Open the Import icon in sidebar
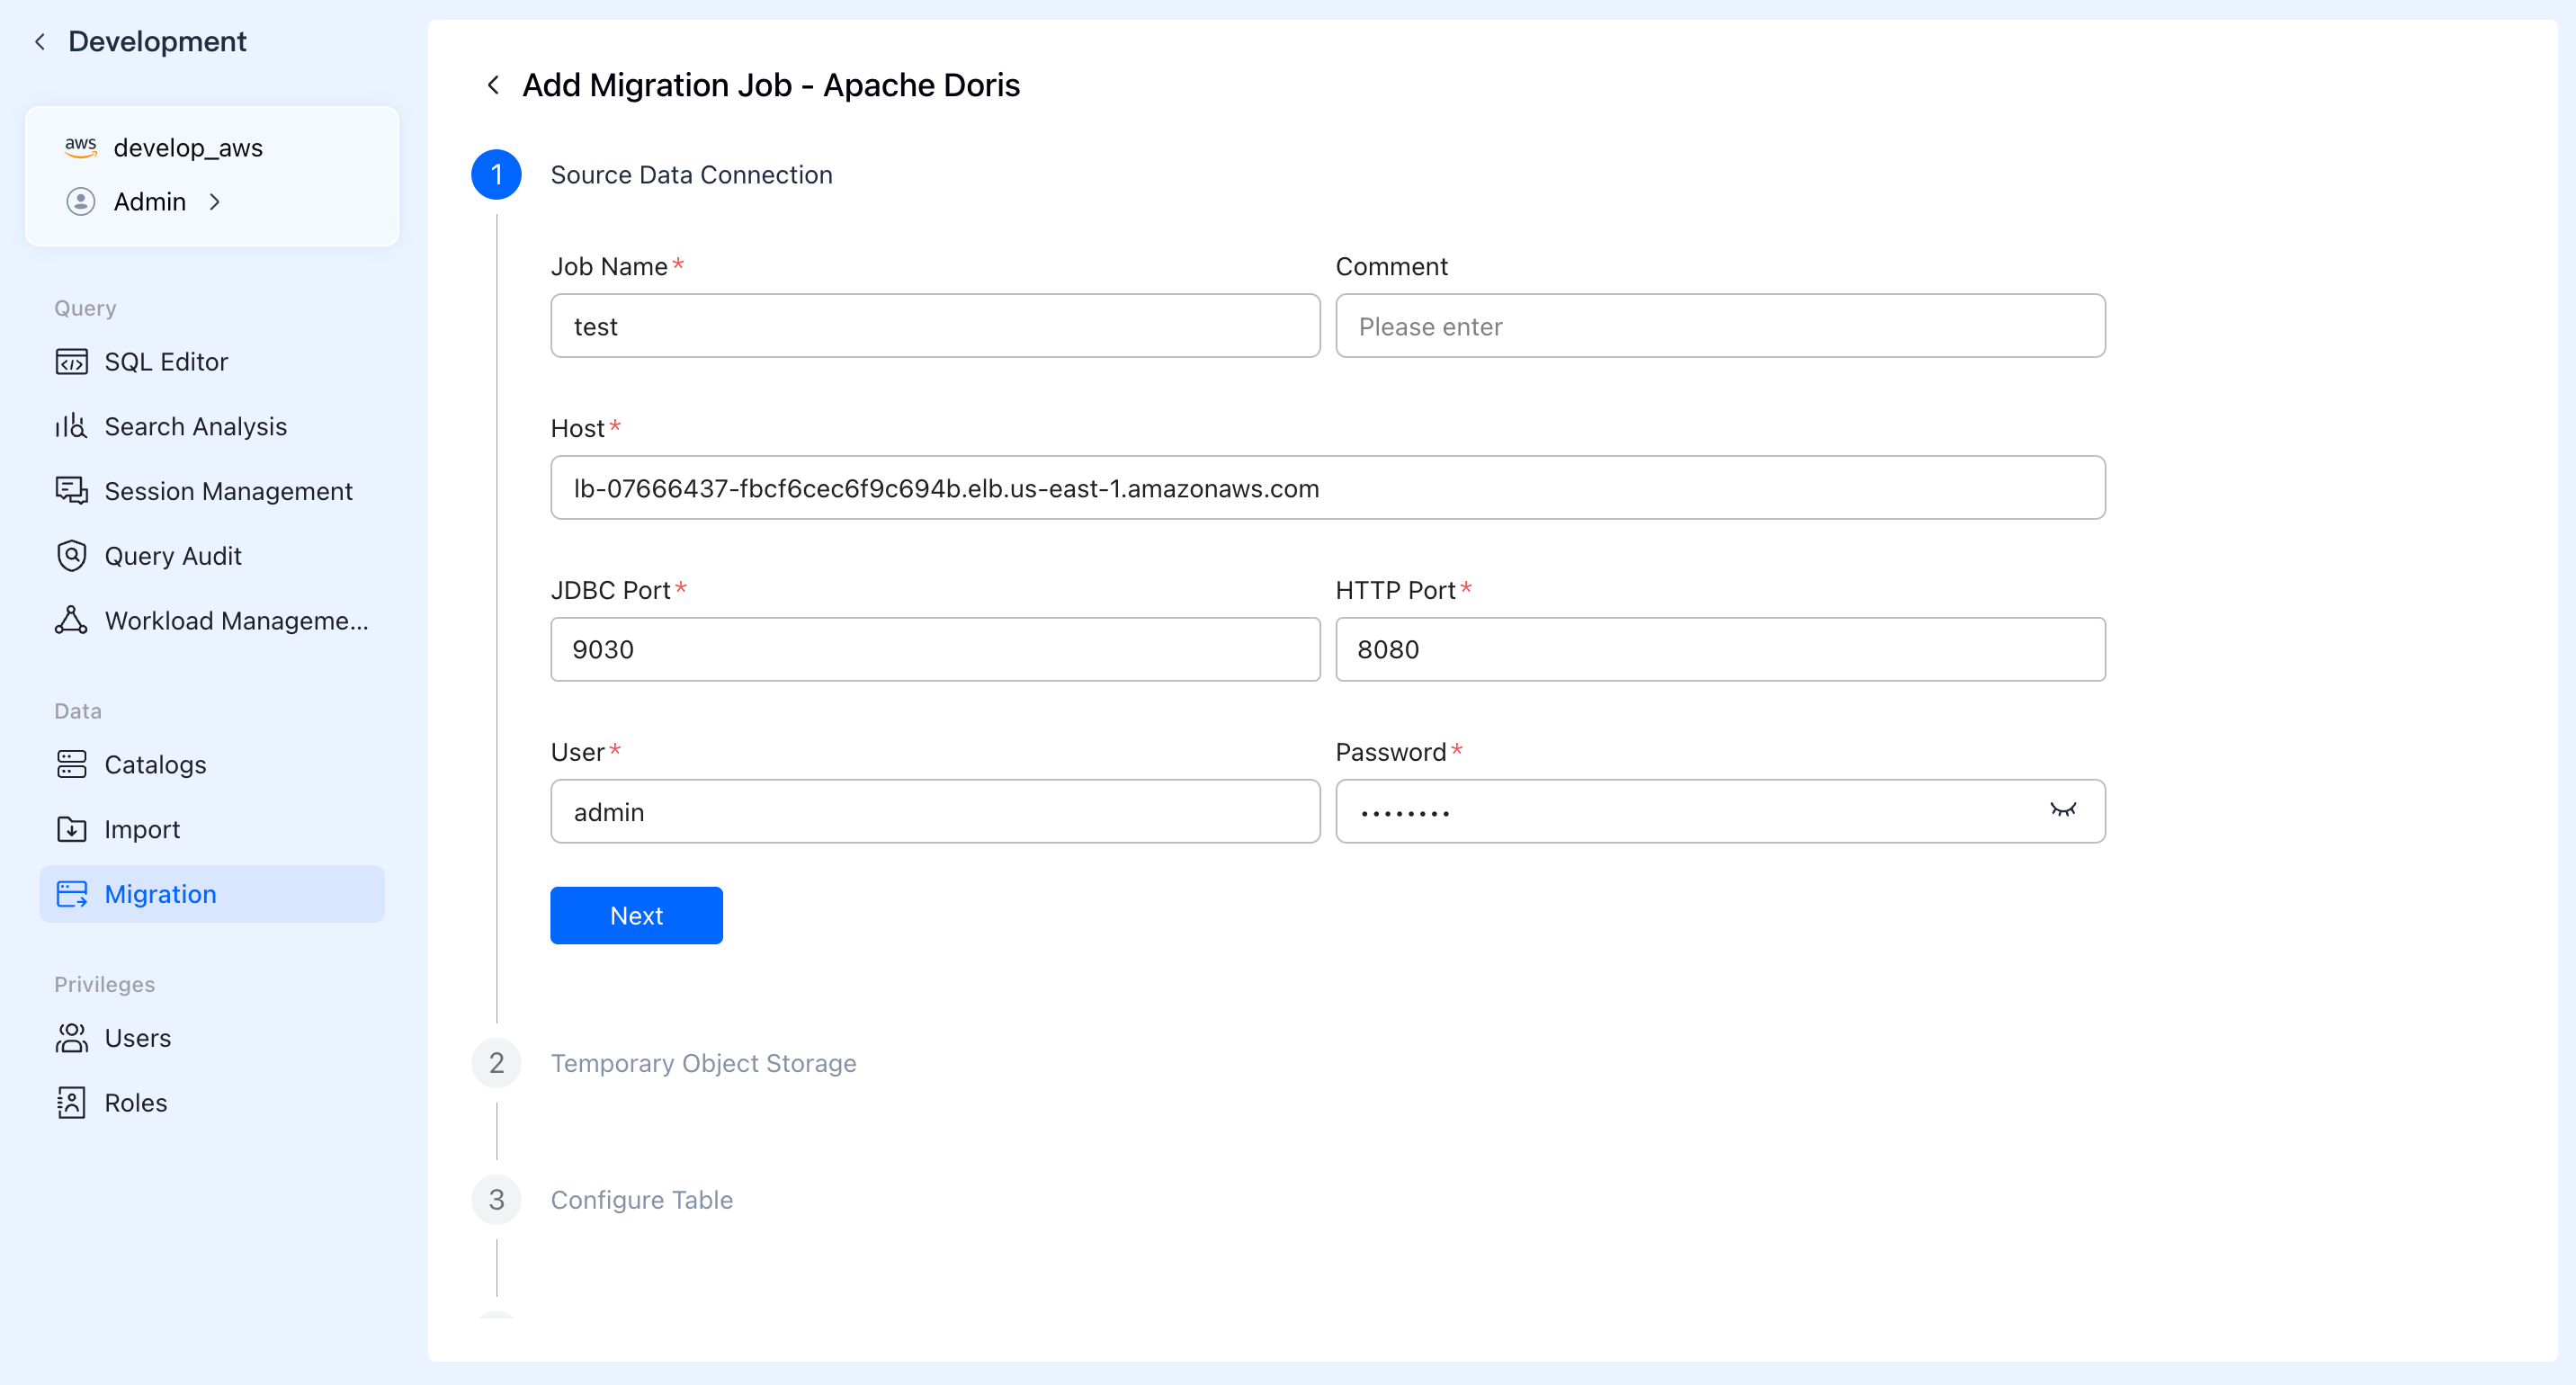Image resolution: width=2576 pixels, height=1385 pixels. click(71, 829)
